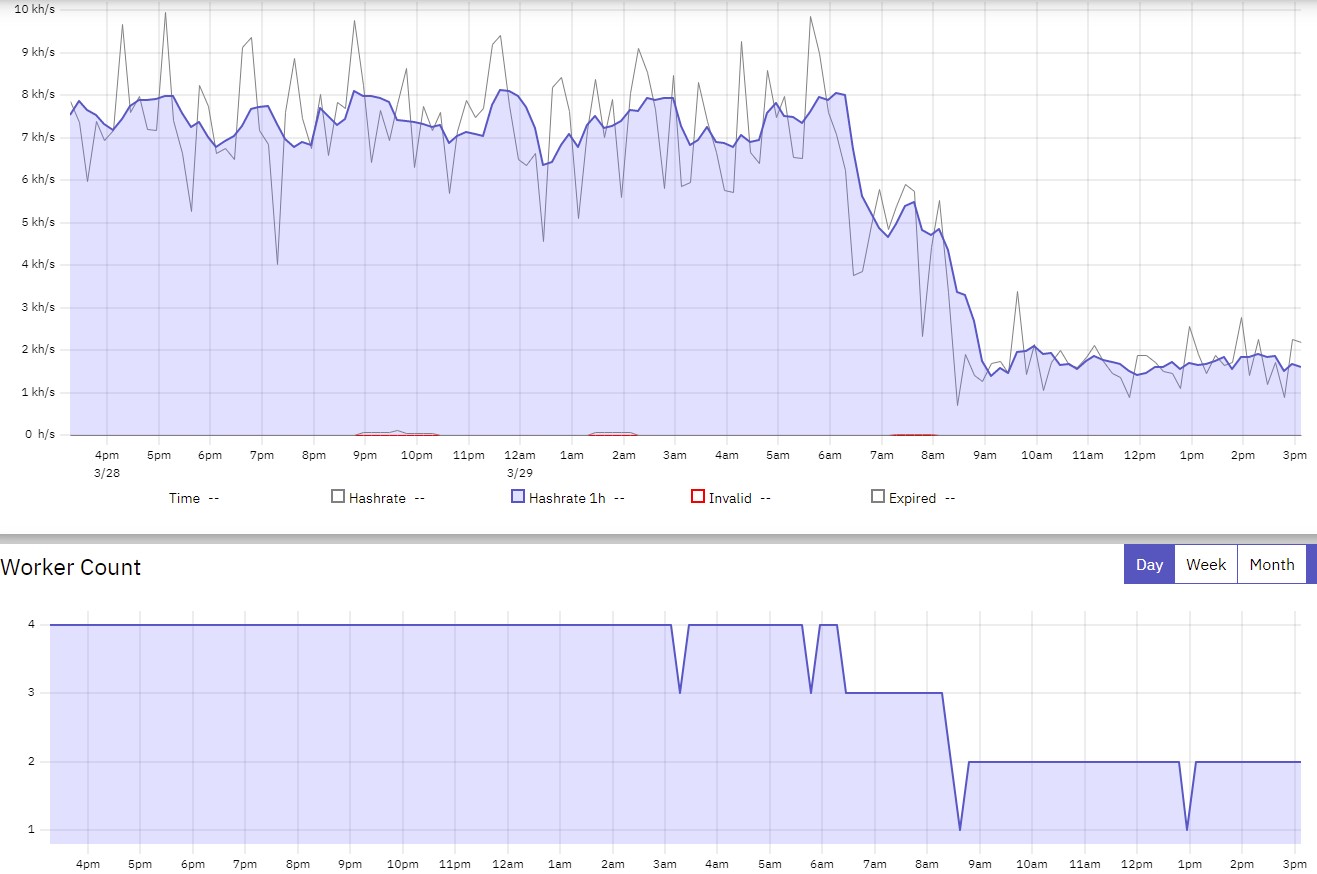Toggle the Invalid legend checkbox
Viewport: 1317px width, 874px height.
click(x=698, y=496)
